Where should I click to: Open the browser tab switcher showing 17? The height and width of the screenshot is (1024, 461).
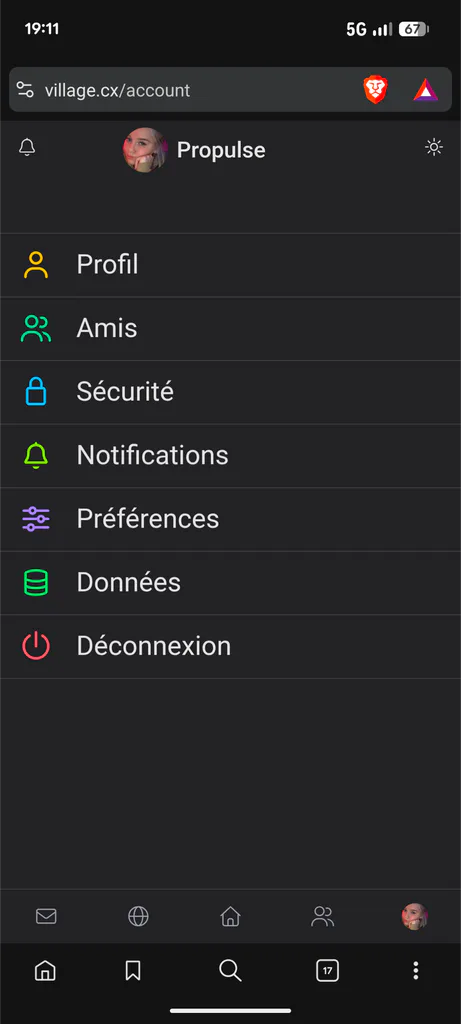328,970
